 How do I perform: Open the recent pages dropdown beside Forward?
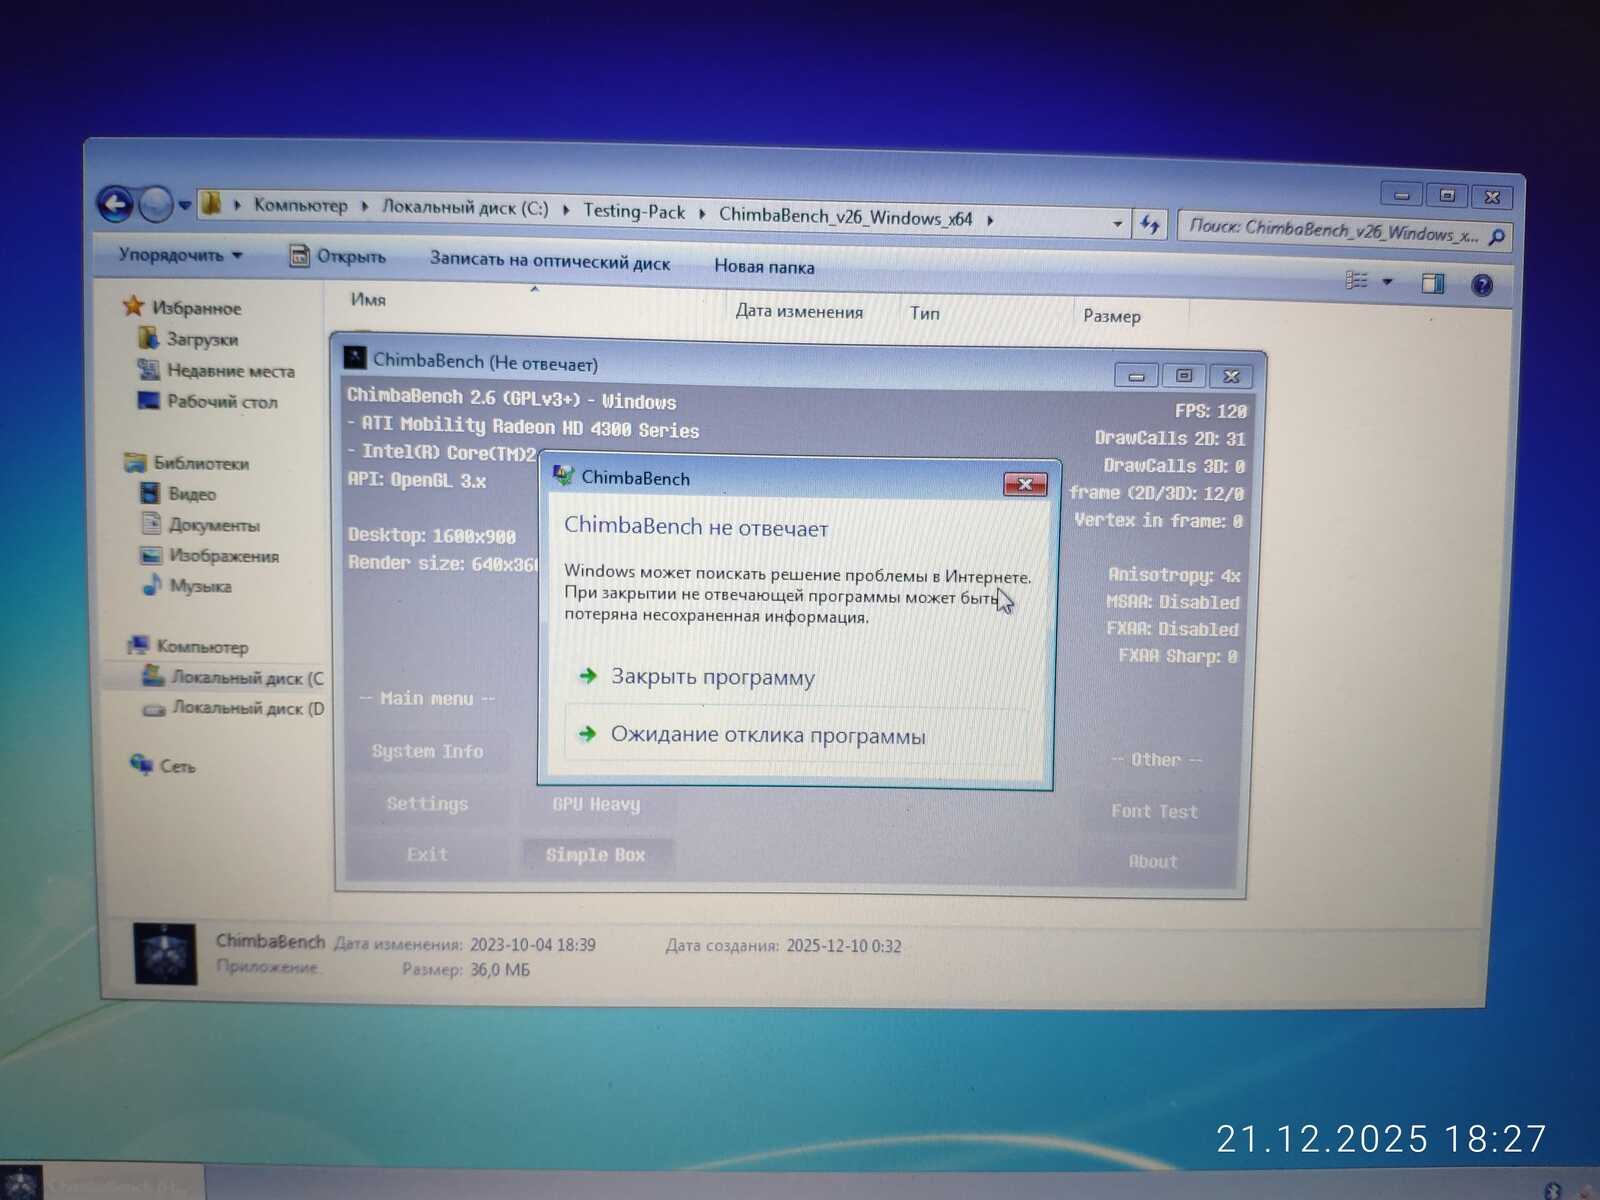coord(185,206)
